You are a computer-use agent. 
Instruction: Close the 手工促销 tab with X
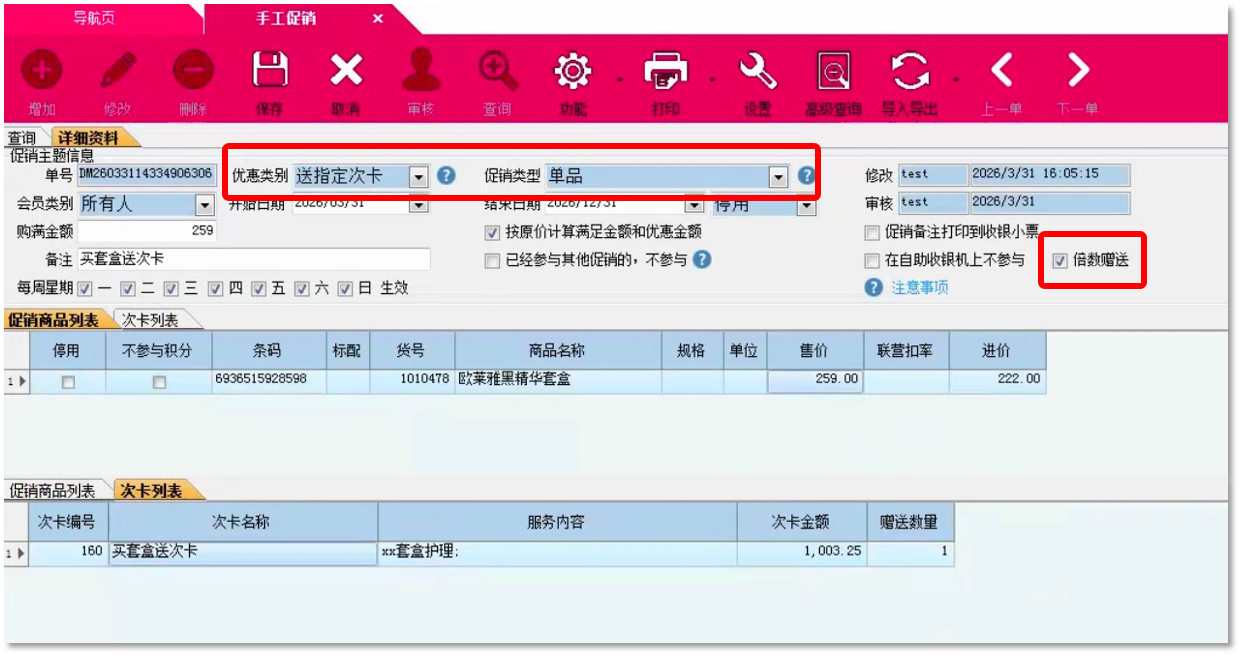(378, 19)
